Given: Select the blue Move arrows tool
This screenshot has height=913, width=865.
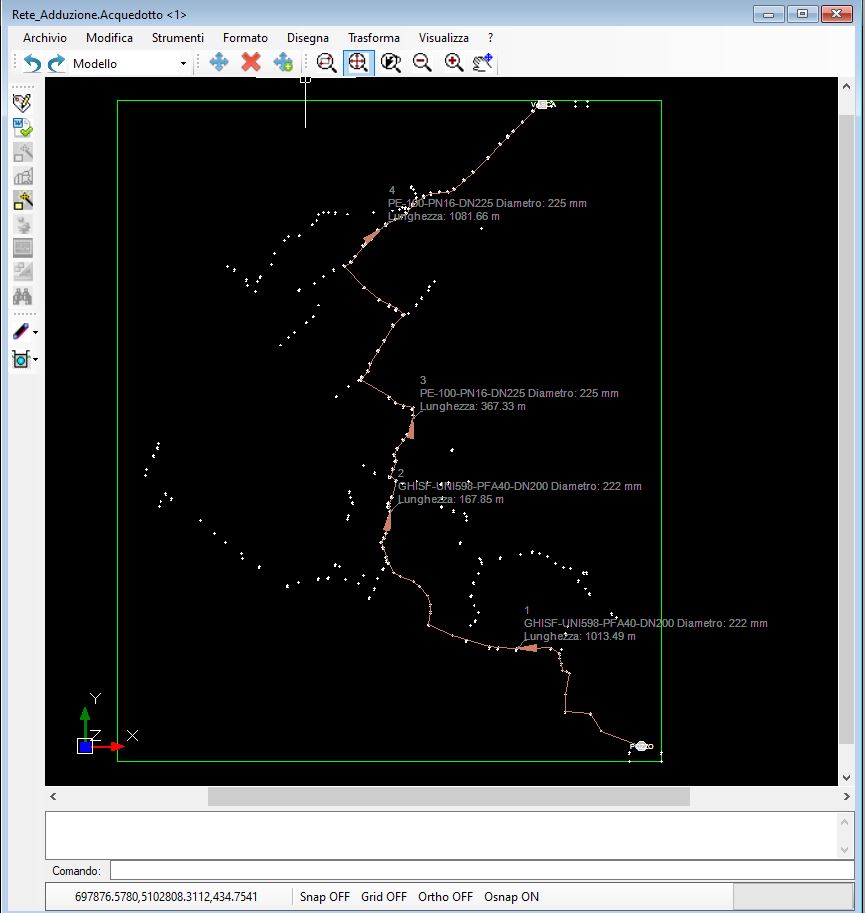Looking at the screenshot, I should (x=219, y=62).
